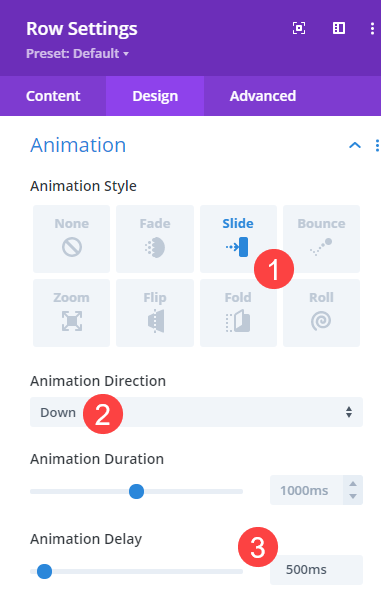Choose the Zoom animation style
This screenshot has height=596, width=381.
tap(71, 313)
